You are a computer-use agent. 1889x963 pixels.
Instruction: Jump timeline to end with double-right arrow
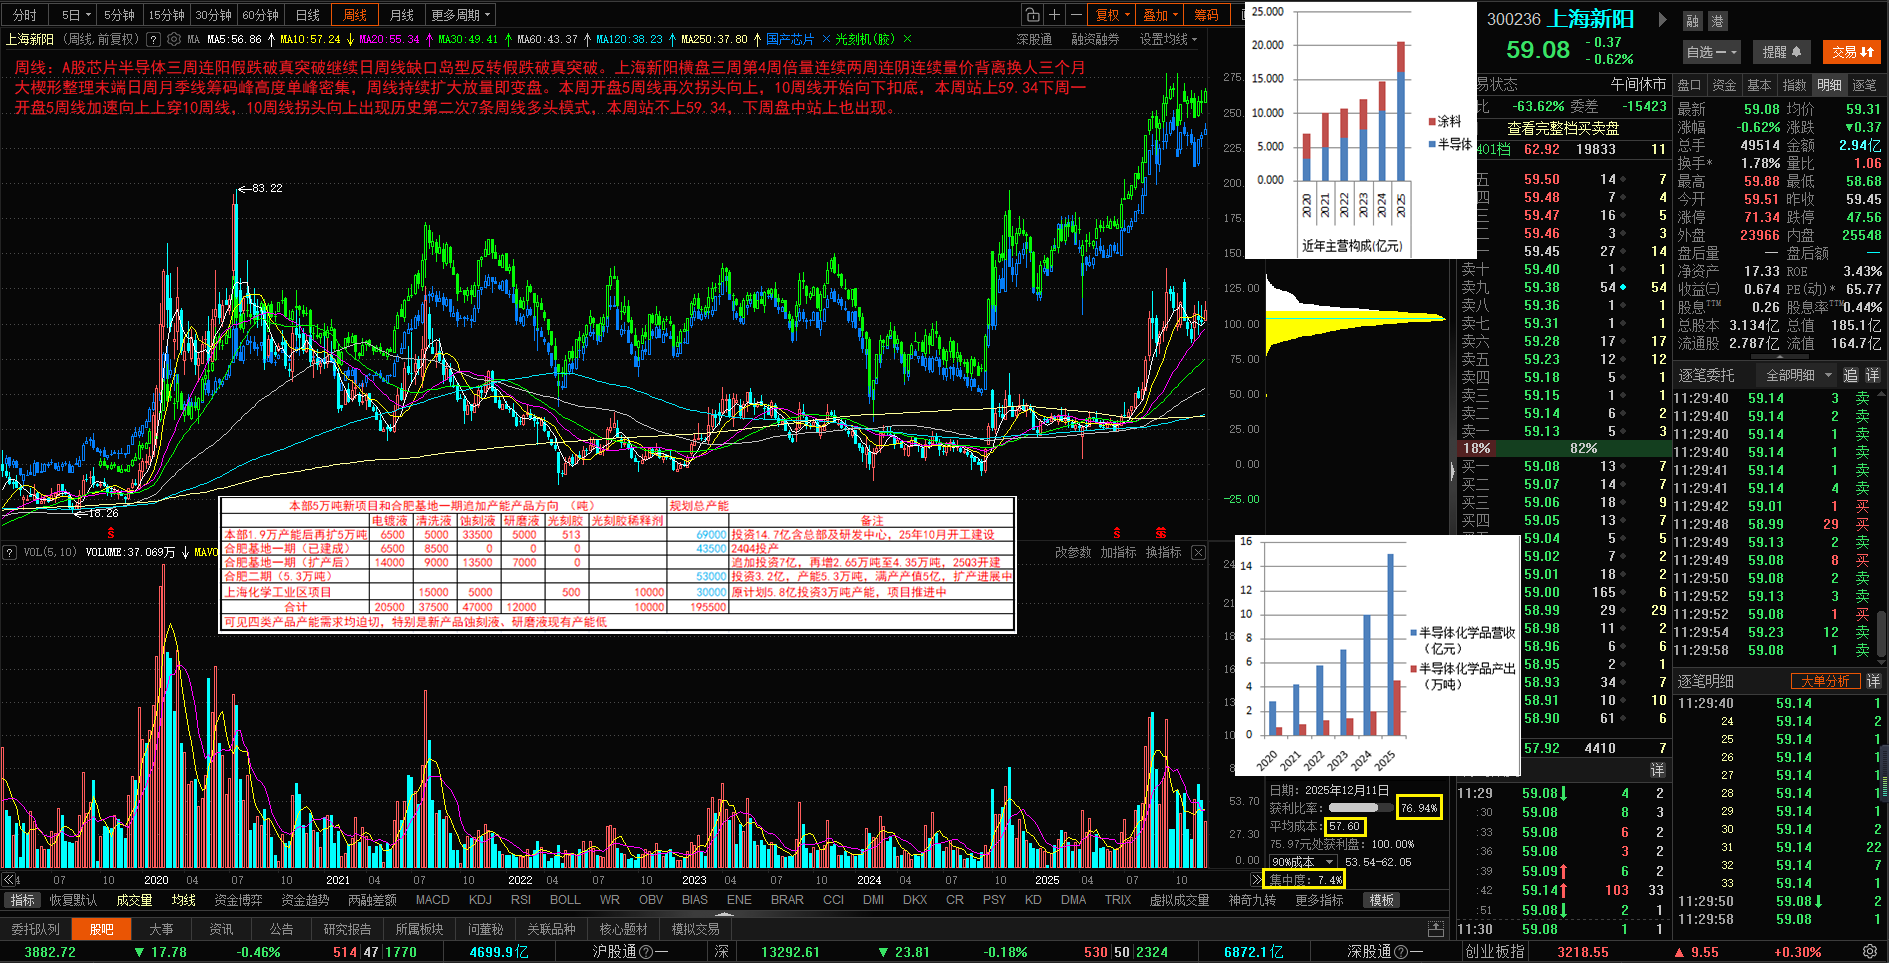click(1257, 880)
